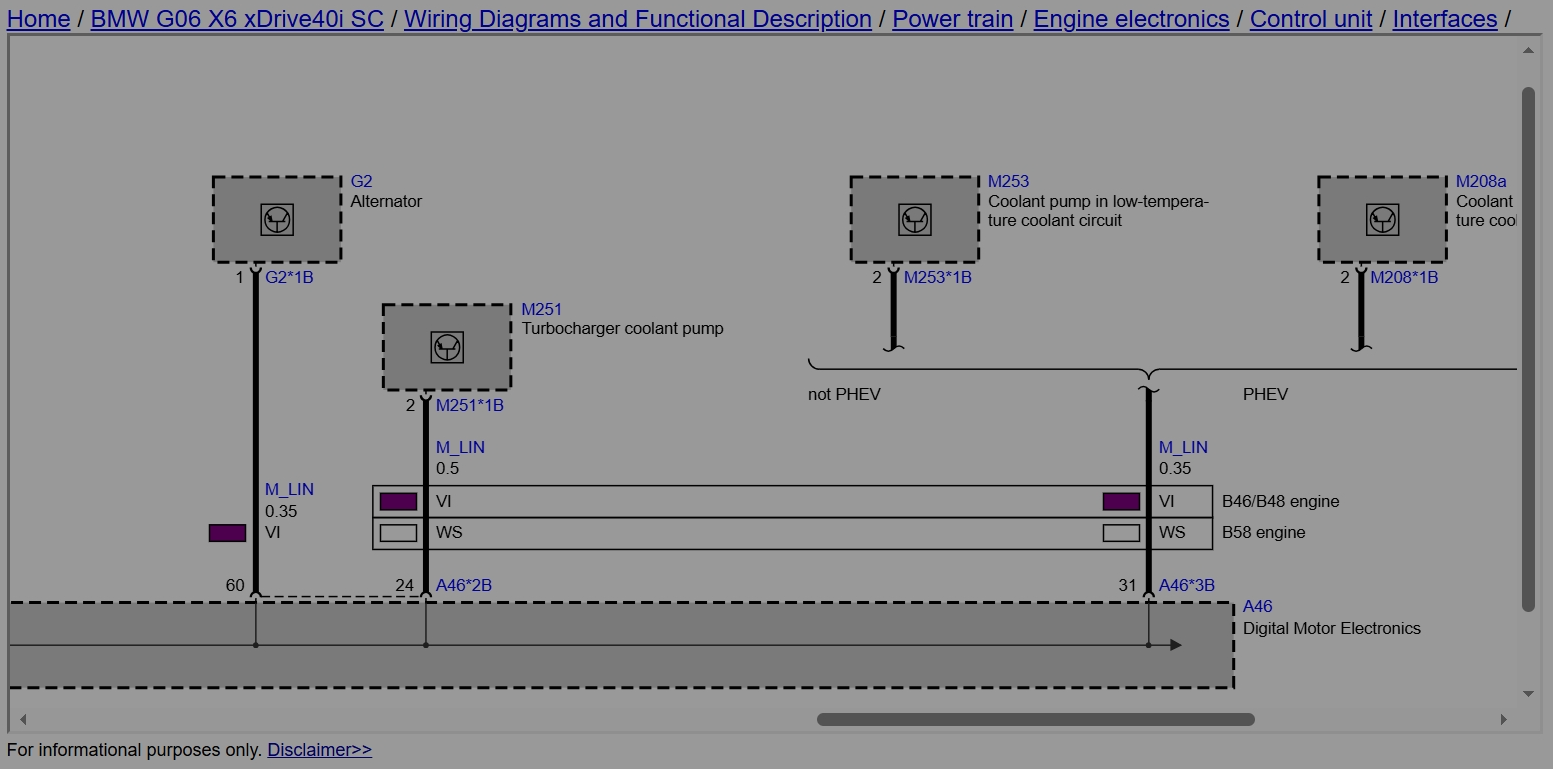Click the scroll-up arrow of the vertical scrollbar
The width and height of the screenshot is (1553, 769).
[1528, 50]
